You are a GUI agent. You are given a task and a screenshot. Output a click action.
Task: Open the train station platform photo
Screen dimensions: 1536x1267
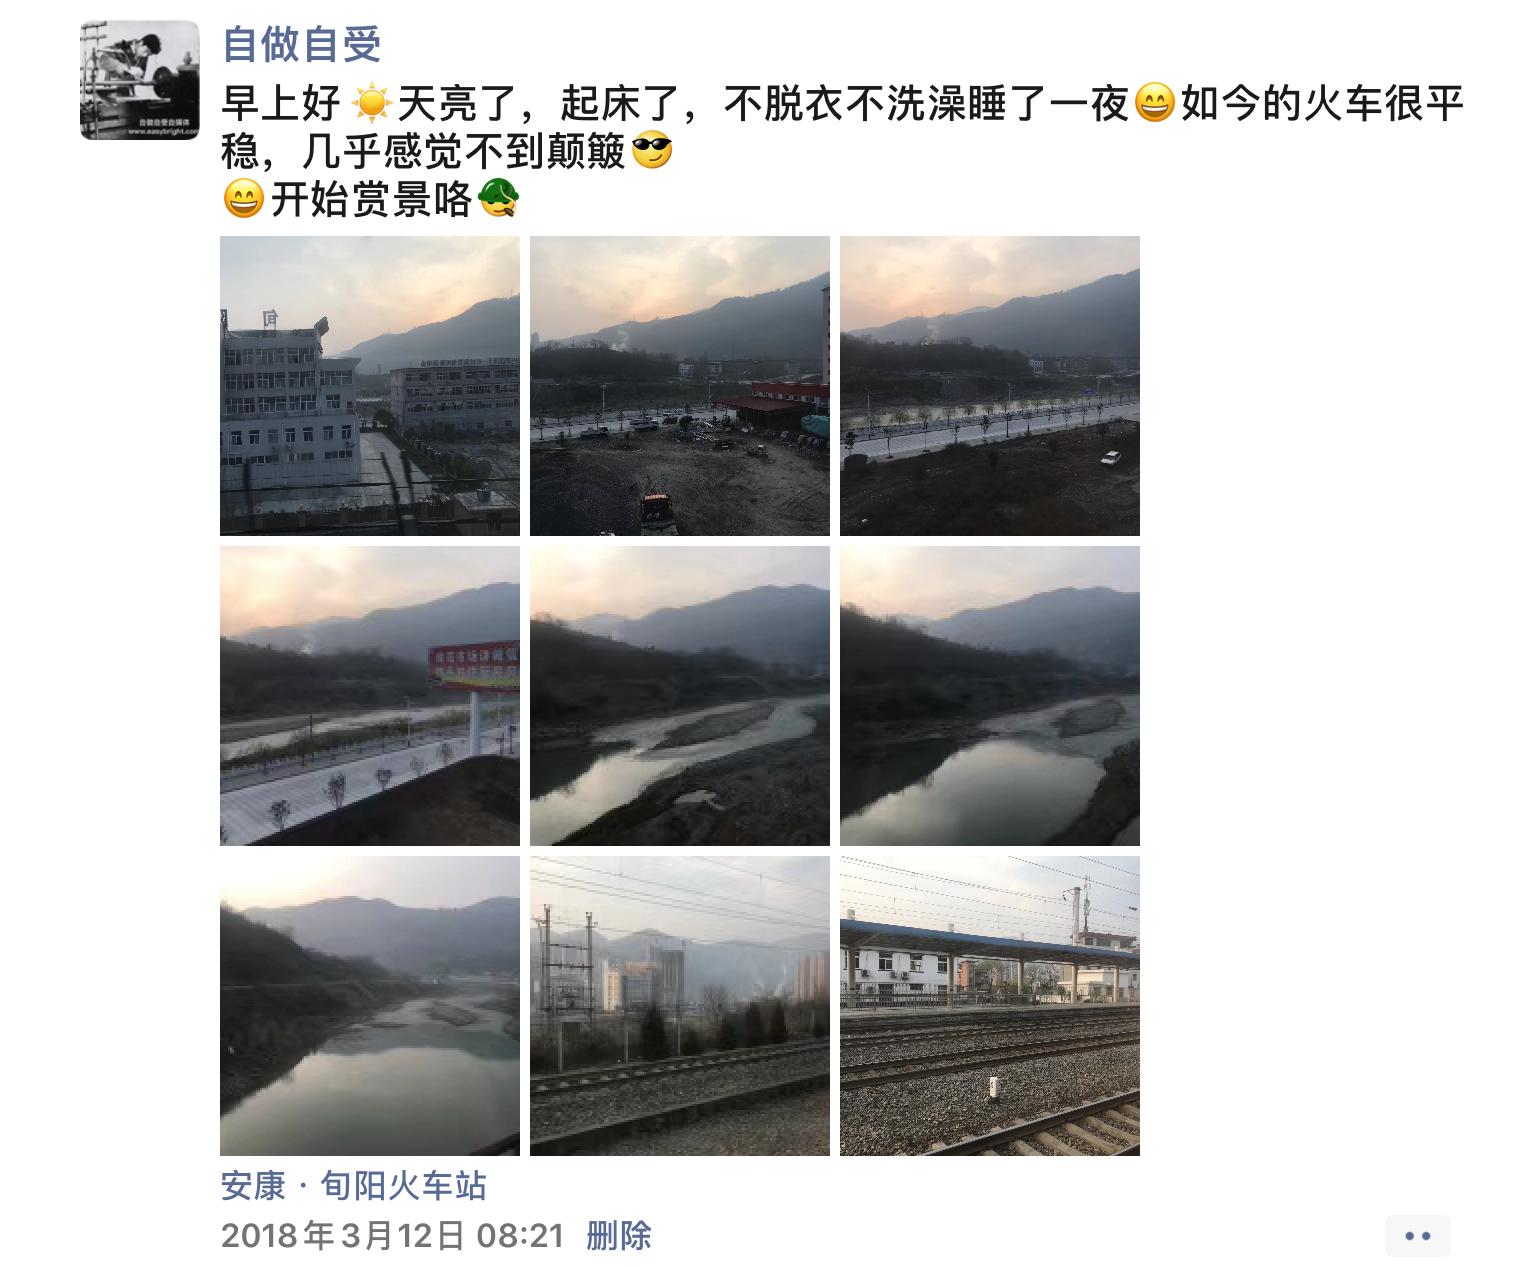click(990, 1006)
